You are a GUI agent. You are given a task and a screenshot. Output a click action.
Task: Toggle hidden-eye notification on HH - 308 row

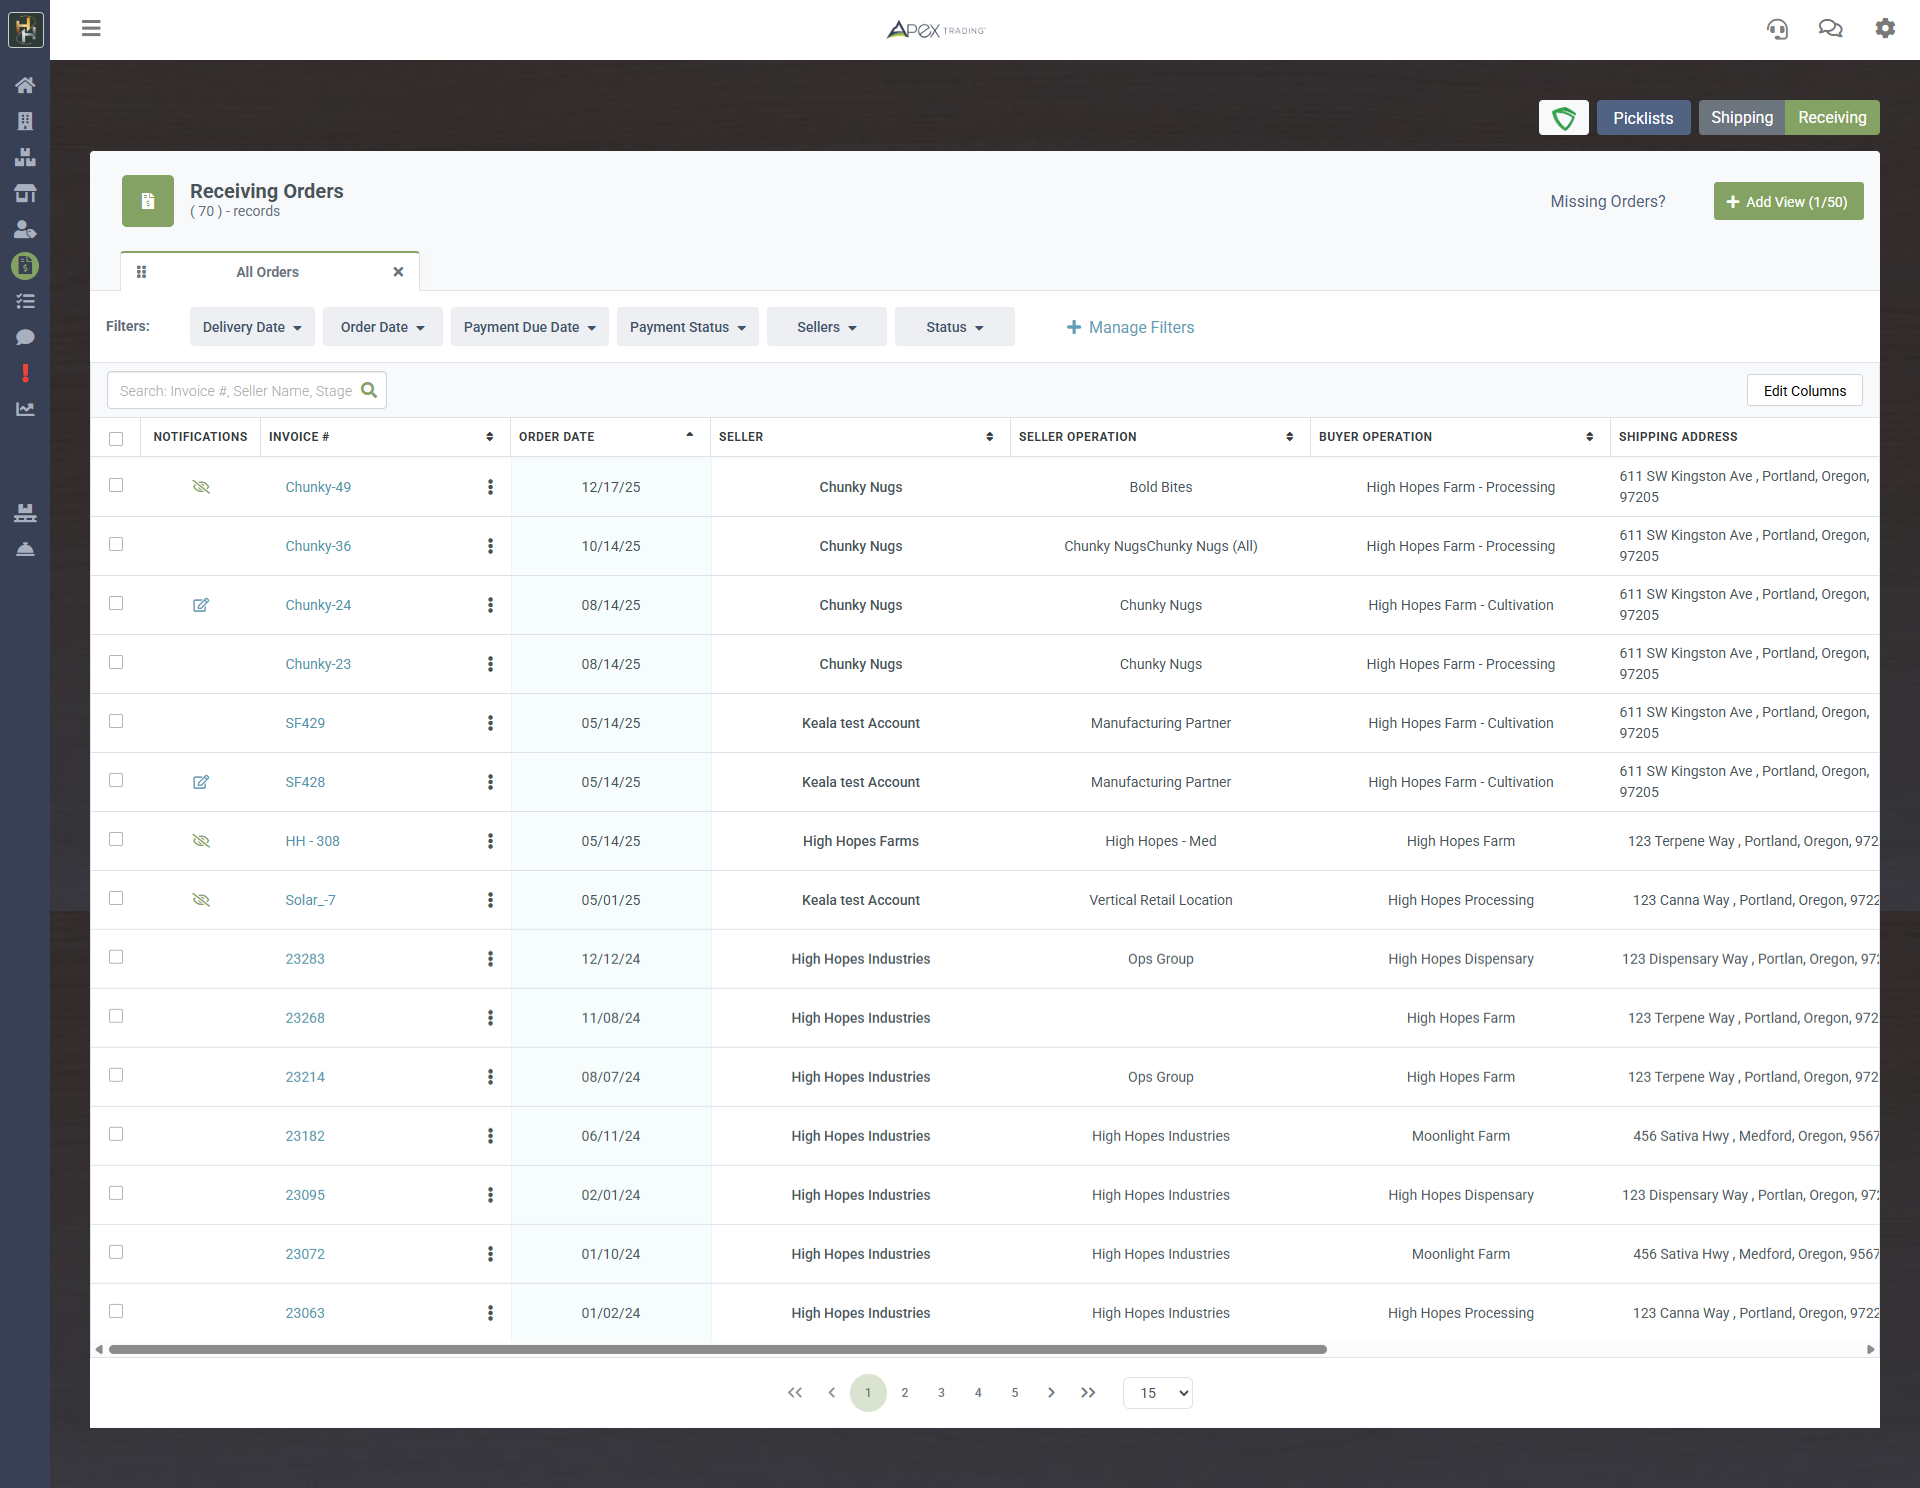pos(201,841)
